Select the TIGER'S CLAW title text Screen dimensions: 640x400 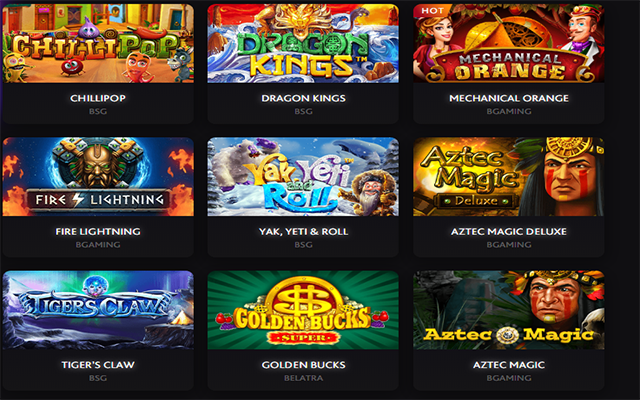coord(98,364)
